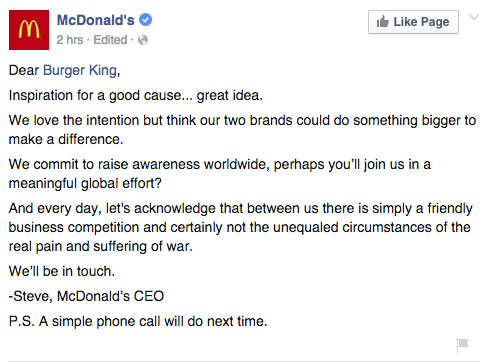The width and height of the screenshot is (488, 364).
Task: Click the thumbs-up icon in Like Page
Action: point(383,22)
